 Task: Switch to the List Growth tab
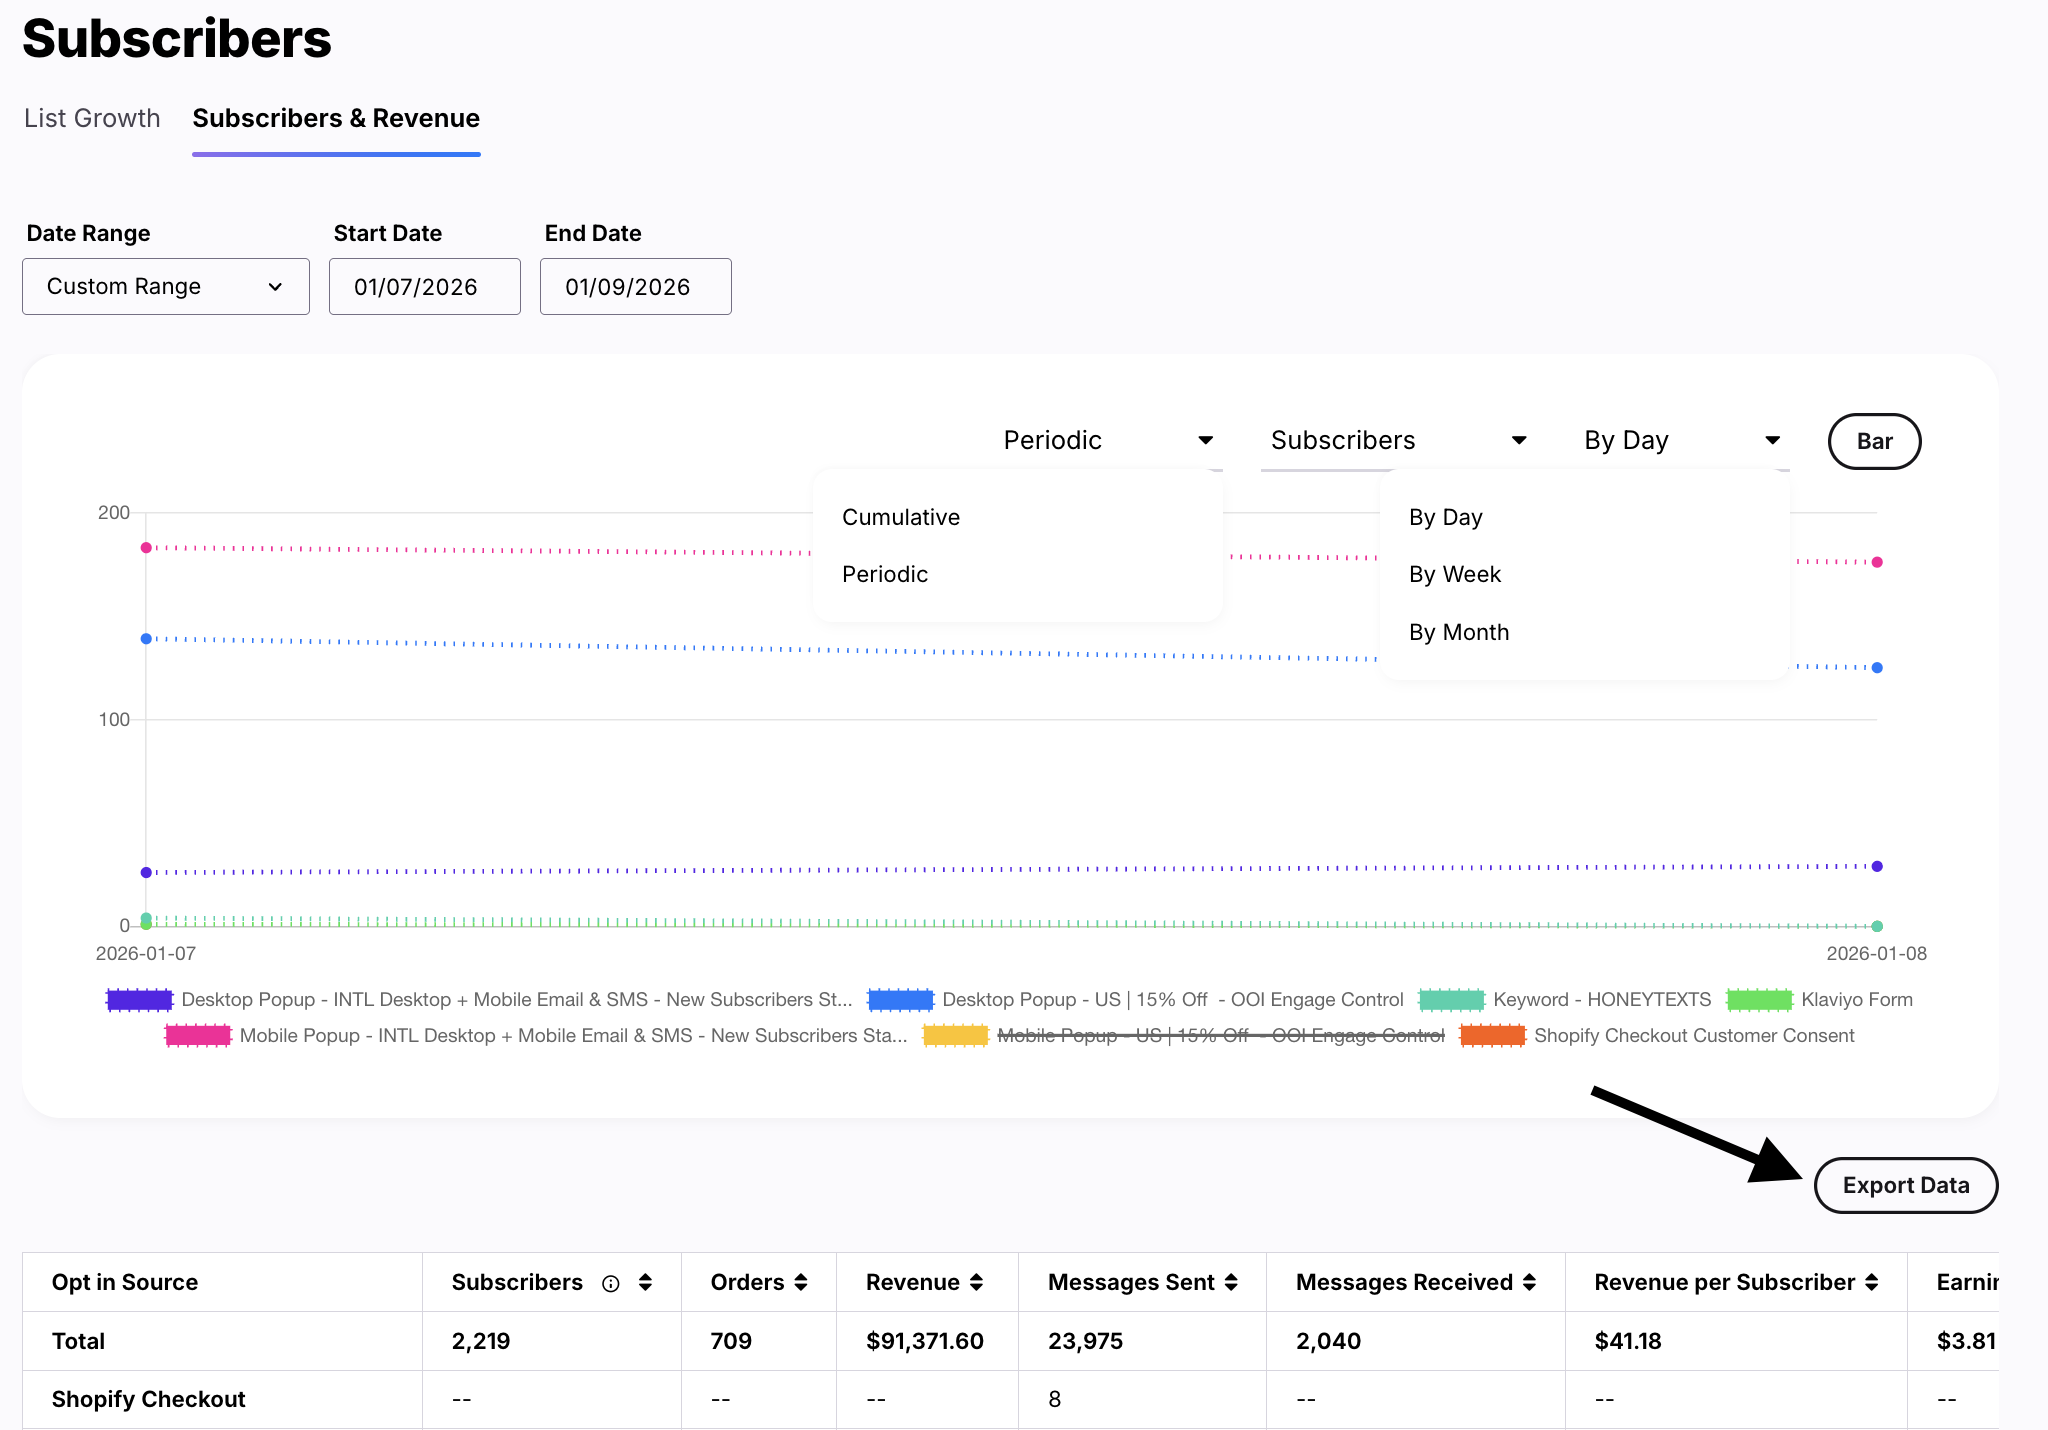92,118
